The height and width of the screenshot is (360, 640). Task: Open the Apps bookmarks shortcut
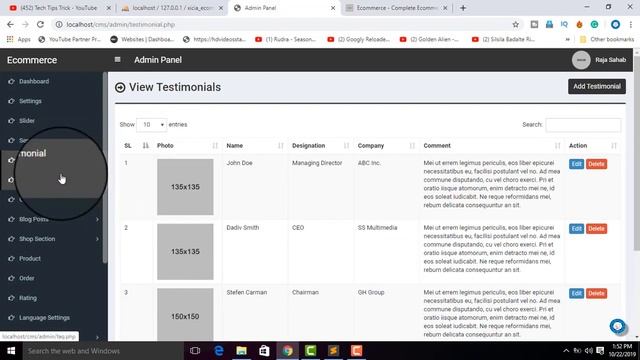pos(19,39)
